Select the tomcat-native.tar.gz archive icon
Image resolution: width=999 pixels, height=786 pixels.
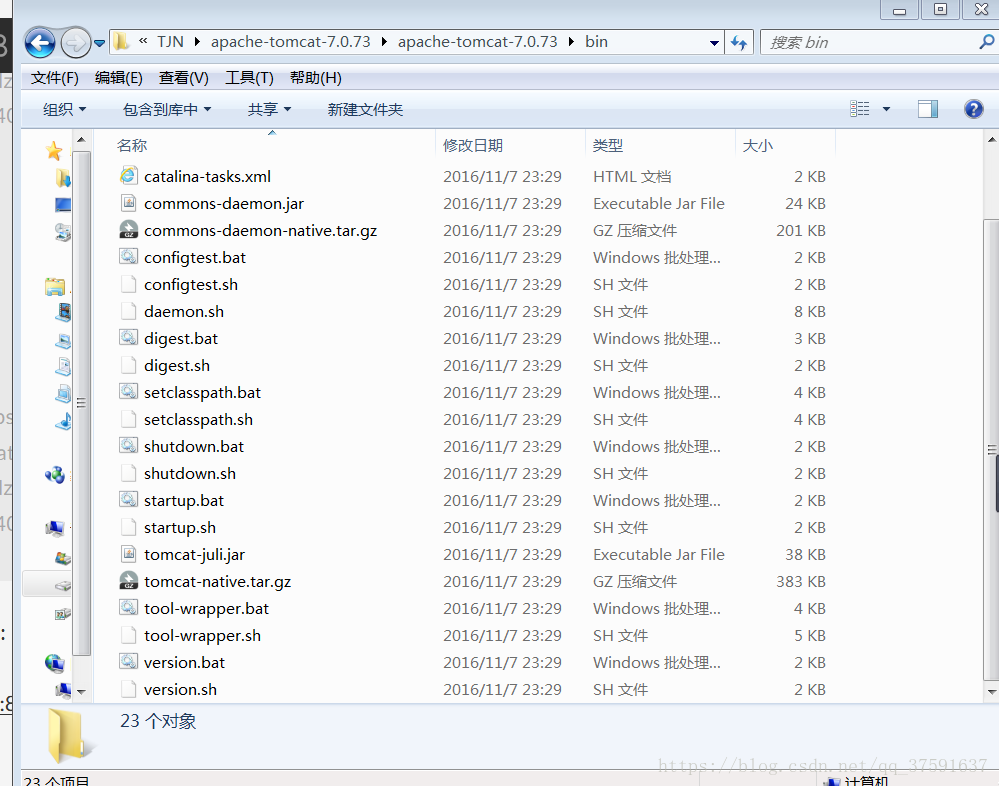129,581
